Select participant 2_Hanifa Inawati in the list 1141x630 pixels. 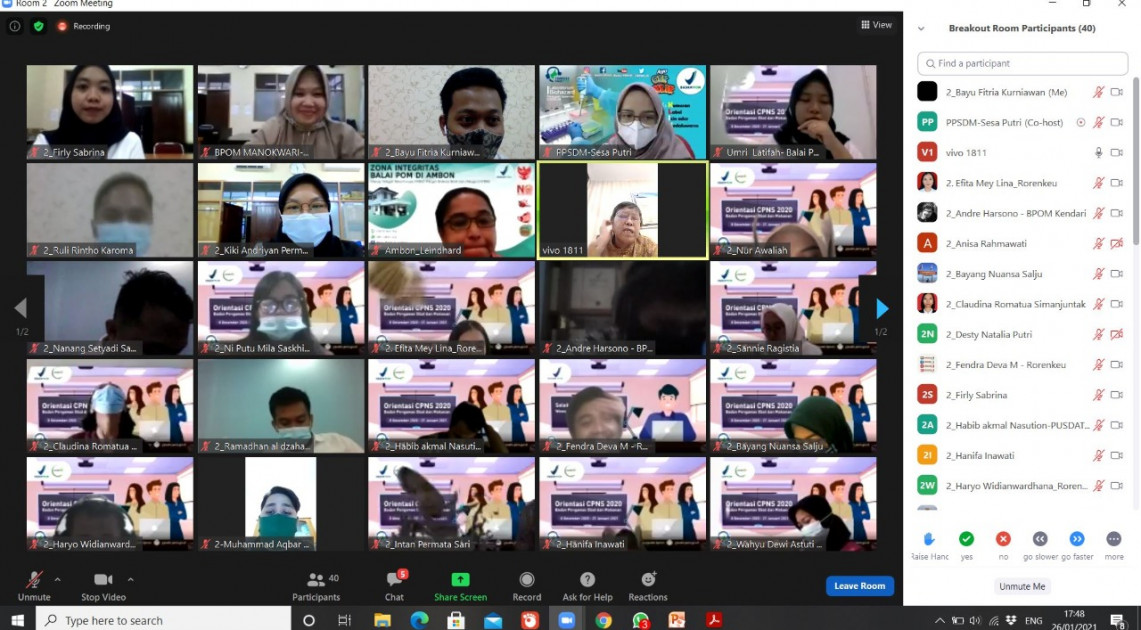tap(1020, 455)
